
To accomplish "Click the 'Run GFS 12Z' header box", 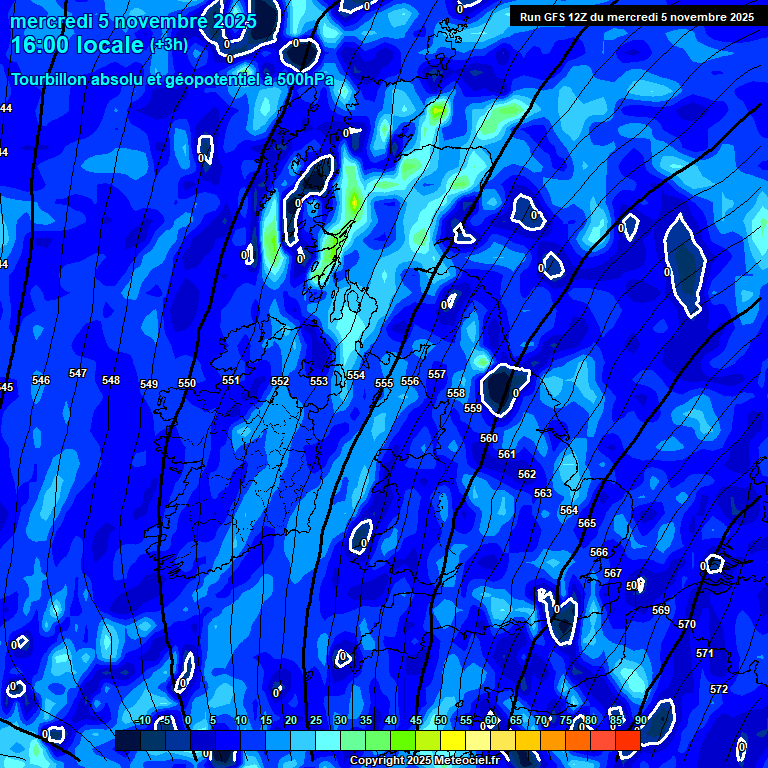I will coord(636,17).
